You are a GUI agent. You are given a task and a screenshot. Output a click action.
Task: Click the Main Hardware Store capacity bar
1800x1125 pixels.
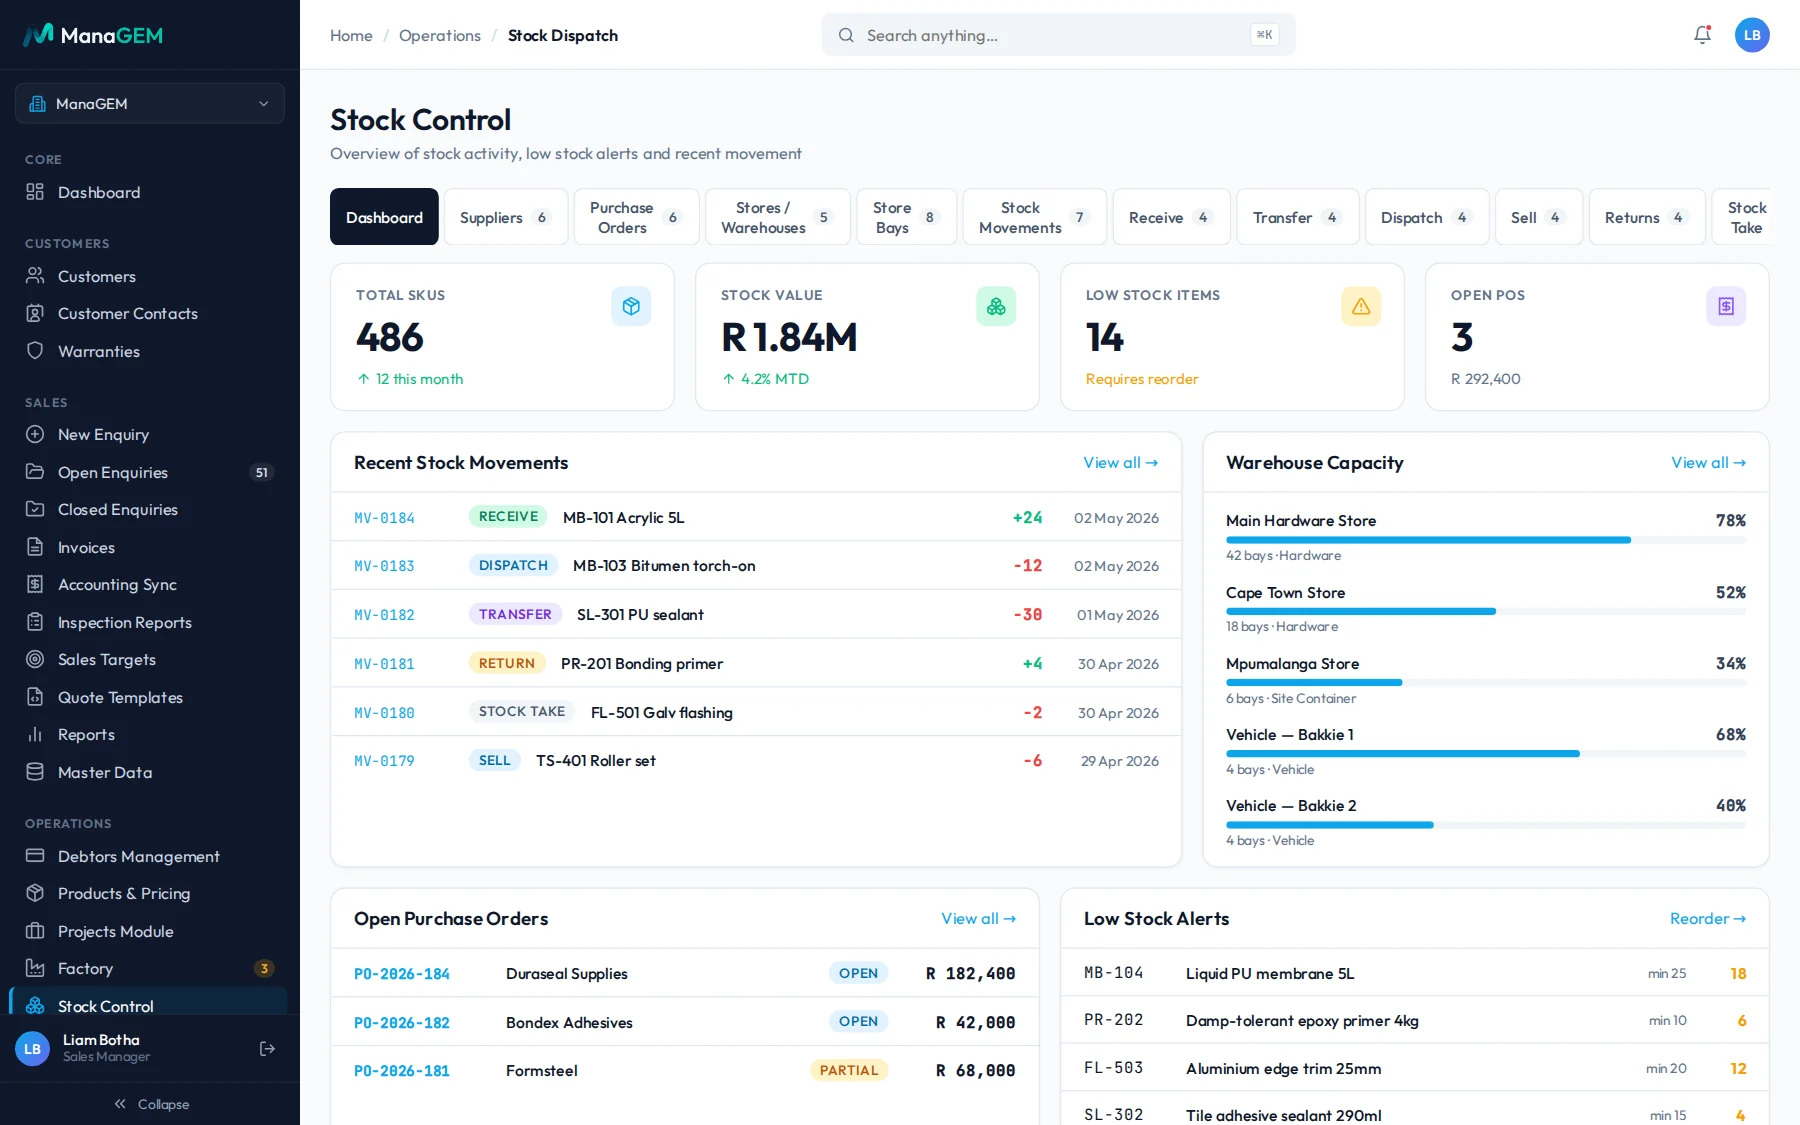pyautogui.click(x=1486, y=540)
